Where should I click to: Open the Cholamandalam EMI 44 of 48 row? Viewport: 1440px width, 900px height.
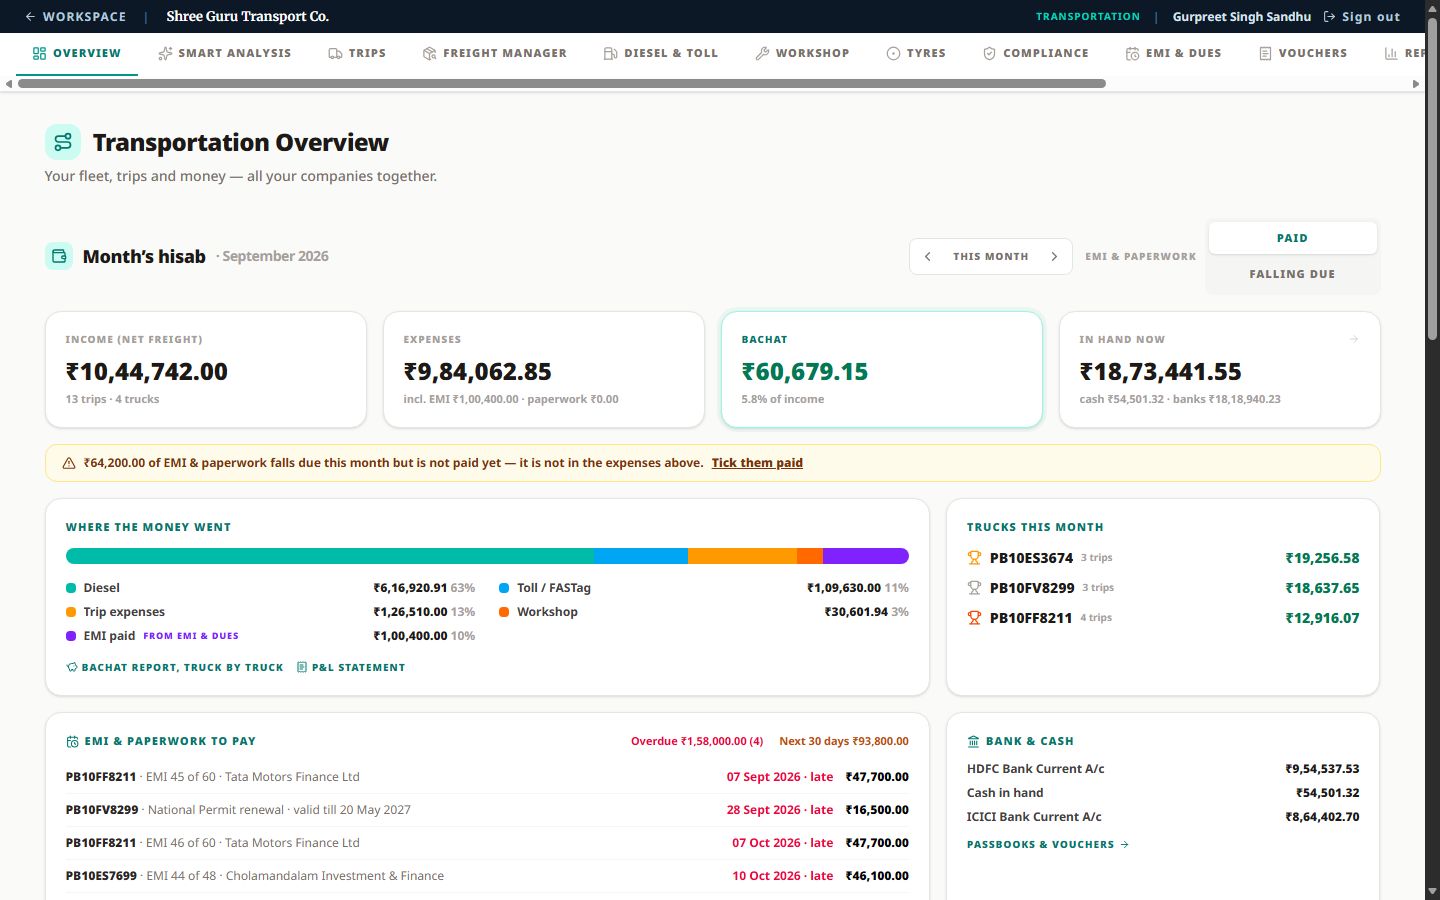[487, 876]
